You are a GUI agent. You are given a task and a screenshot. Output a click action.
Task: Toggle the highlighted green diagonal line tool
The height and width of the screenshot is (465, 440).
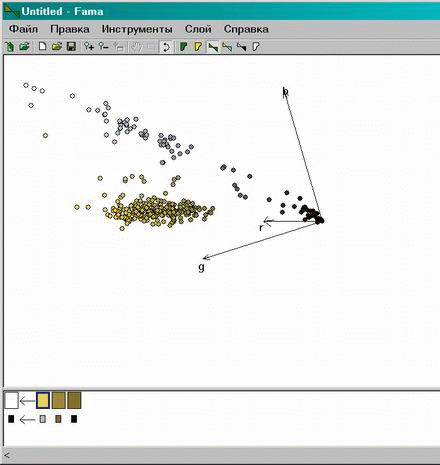coord(213,47)
